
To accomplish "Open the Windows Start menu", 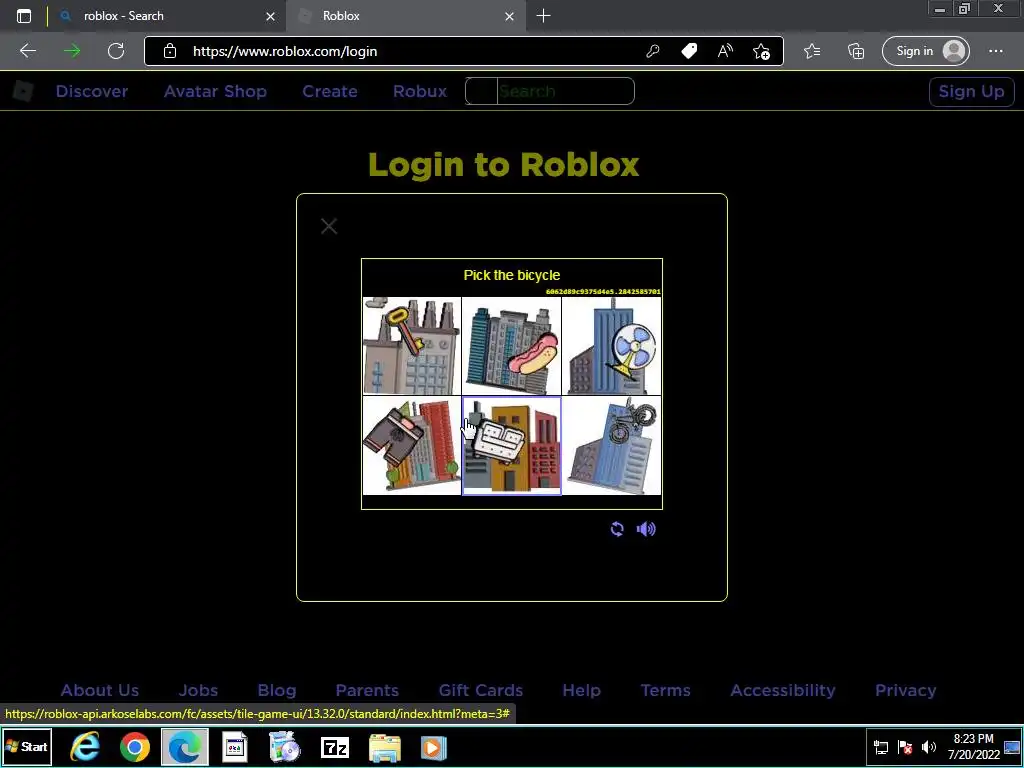I will [27, 746].
